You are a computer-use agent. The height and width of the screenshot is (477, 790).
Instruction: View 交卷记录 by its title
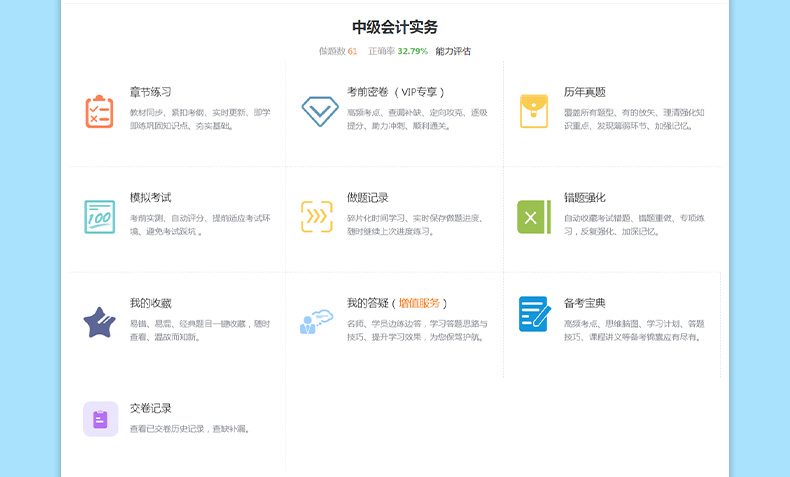151,408
